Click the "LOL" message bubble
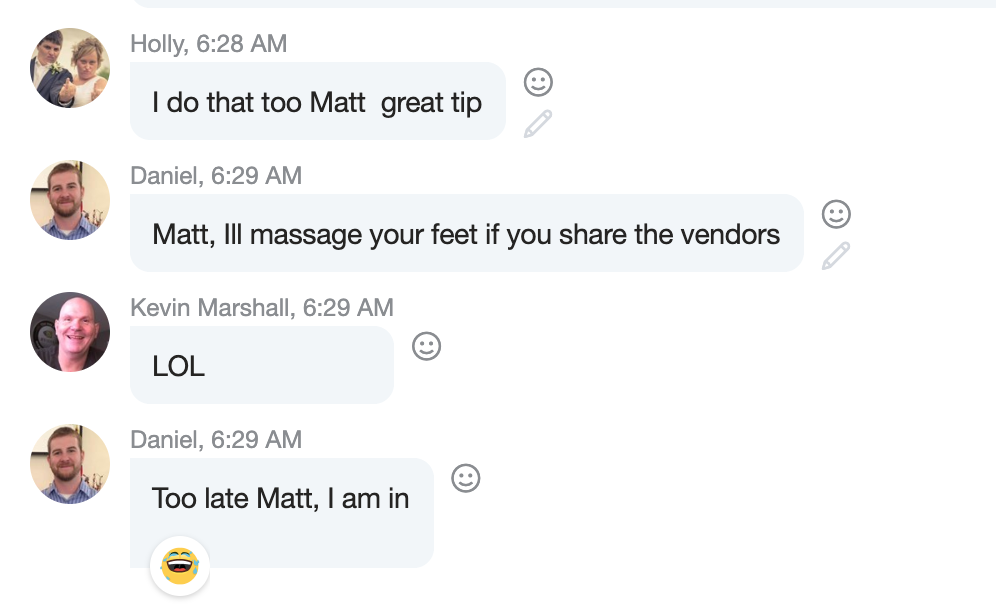This screenshot has width=996, height=606. point(261,366)
